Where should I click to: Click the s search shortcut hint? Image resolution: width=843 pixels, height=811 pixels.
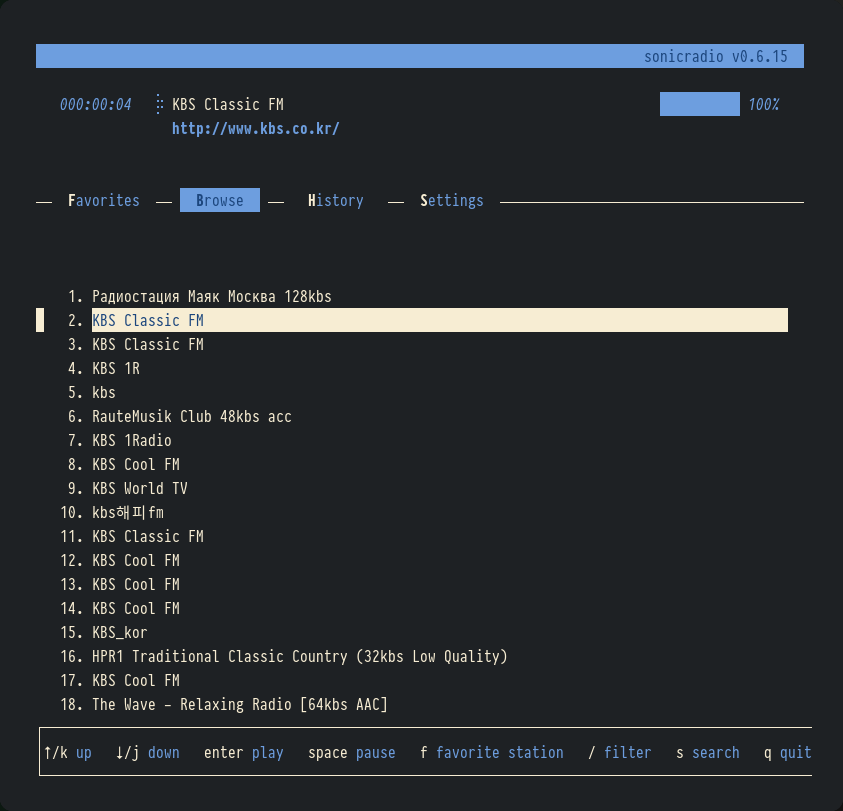(x=708, y=752)
